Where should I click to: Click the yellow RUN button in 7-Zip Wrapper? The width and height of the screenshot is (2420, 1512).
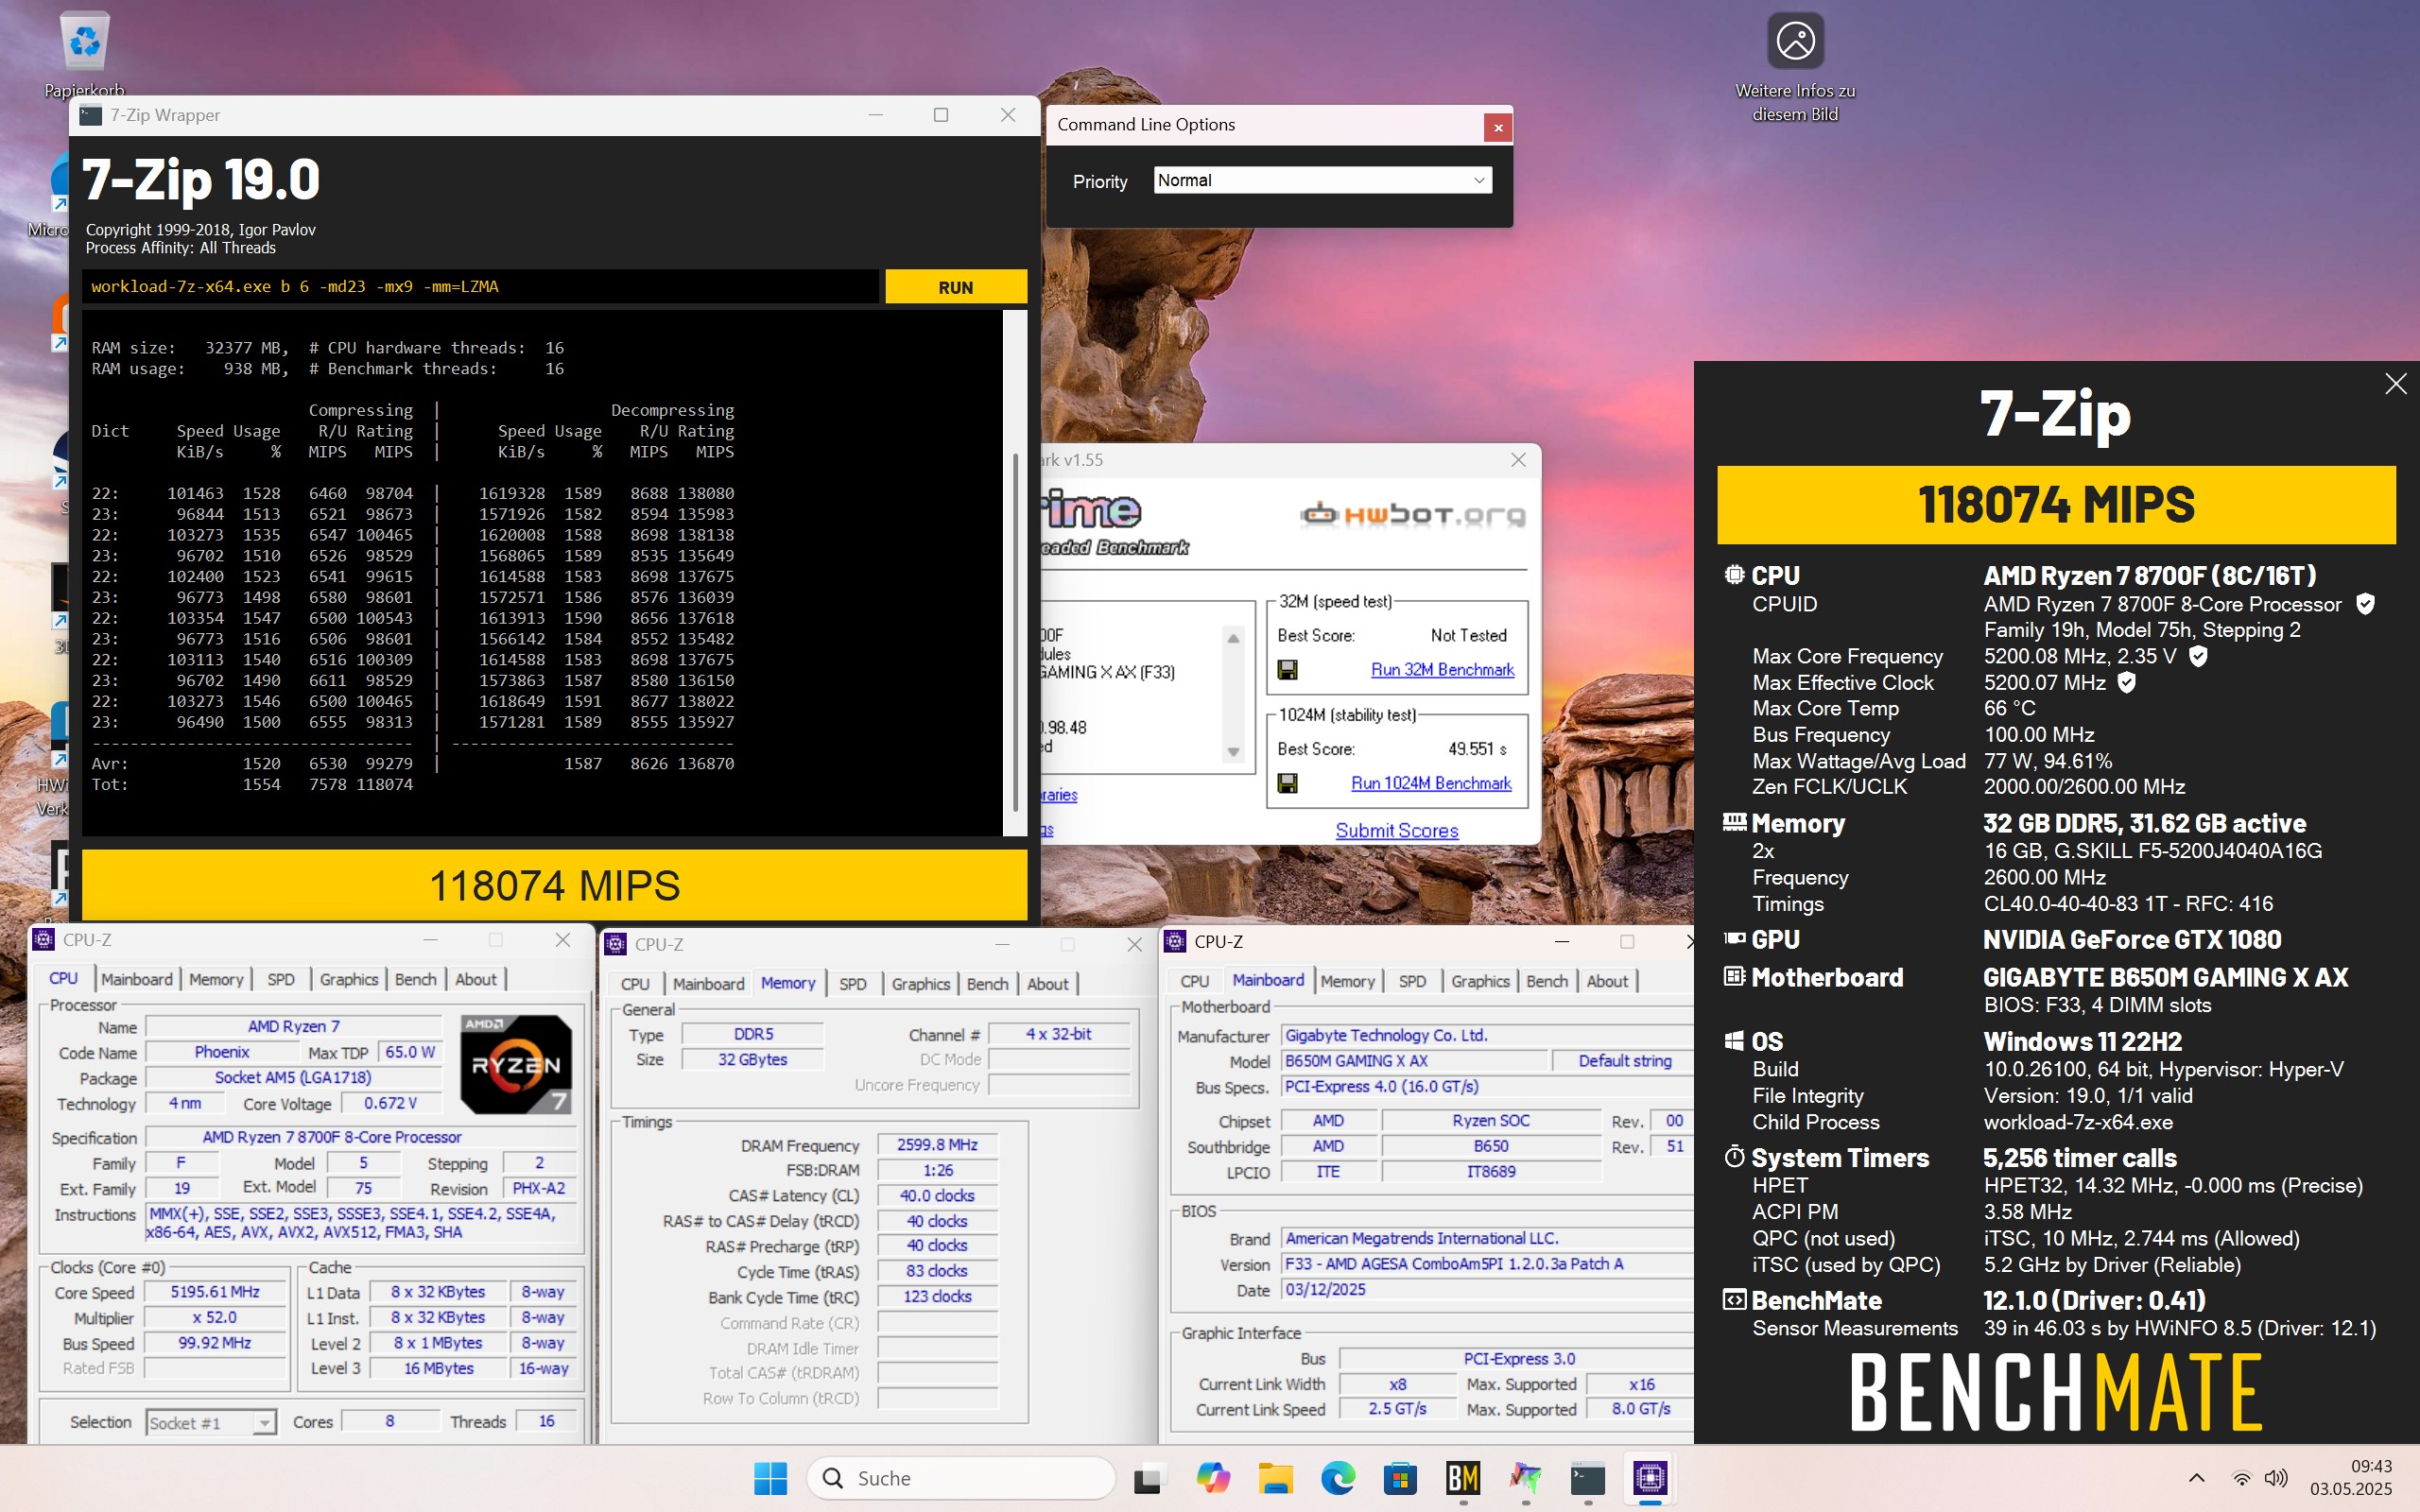pyautogui.click(x=955, y=287)
